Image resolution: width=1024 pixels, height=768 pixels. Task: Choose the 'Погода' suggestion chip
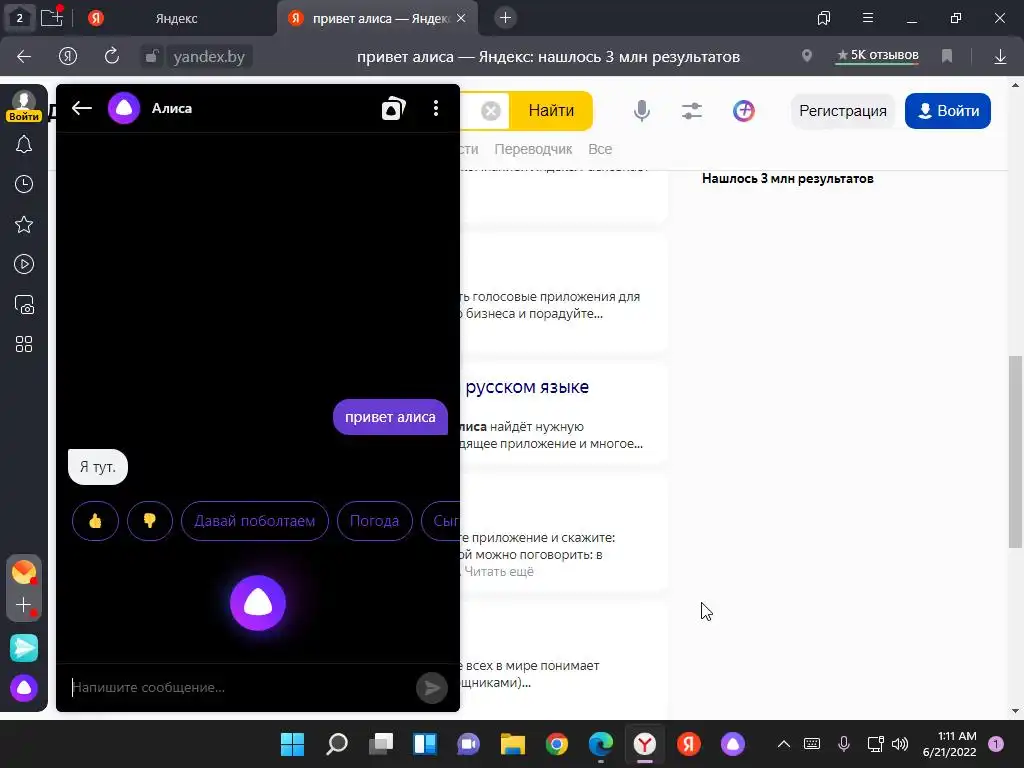[x=374, y=520]
